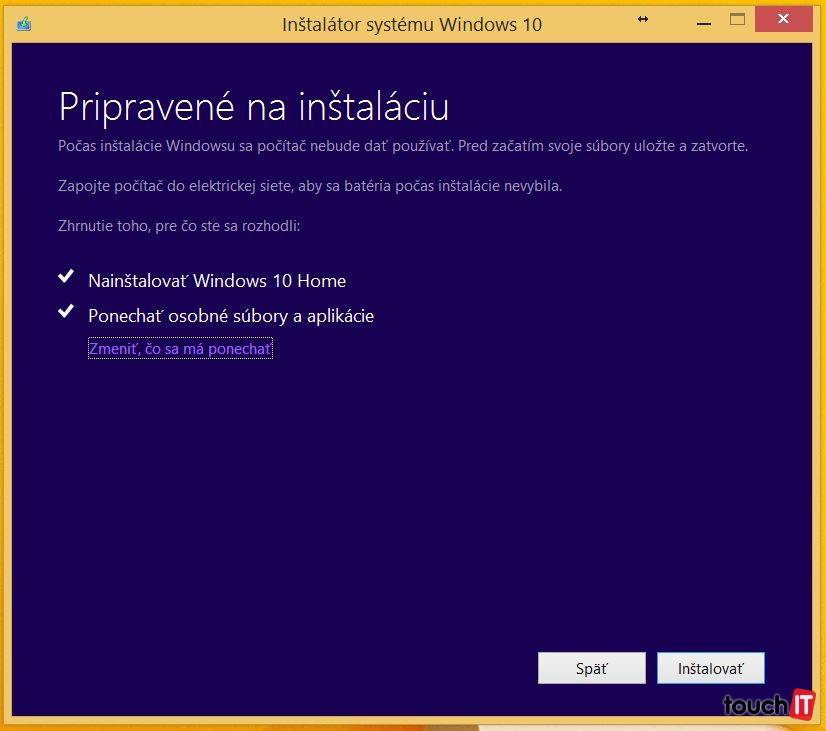Open the Zmeniť, čo sa má ponechať link

tap(180, 349)
